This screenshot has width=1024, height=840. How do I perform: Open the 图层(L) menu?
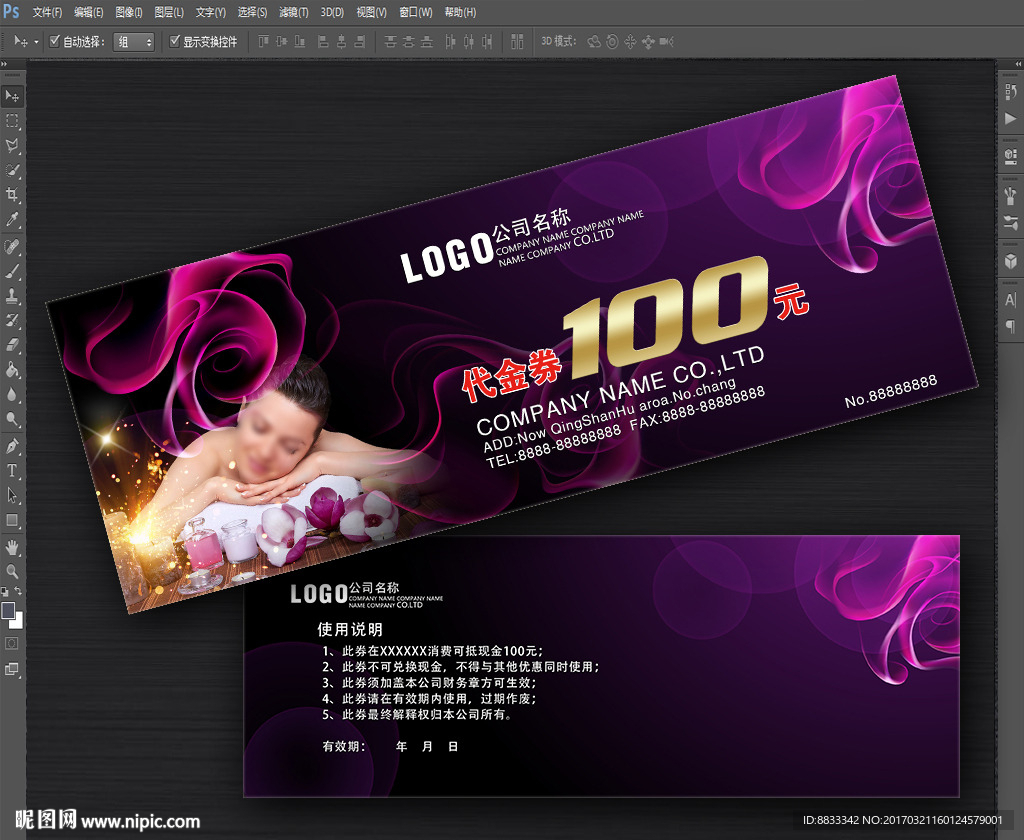pyautogui.click(x=169, y=12)
